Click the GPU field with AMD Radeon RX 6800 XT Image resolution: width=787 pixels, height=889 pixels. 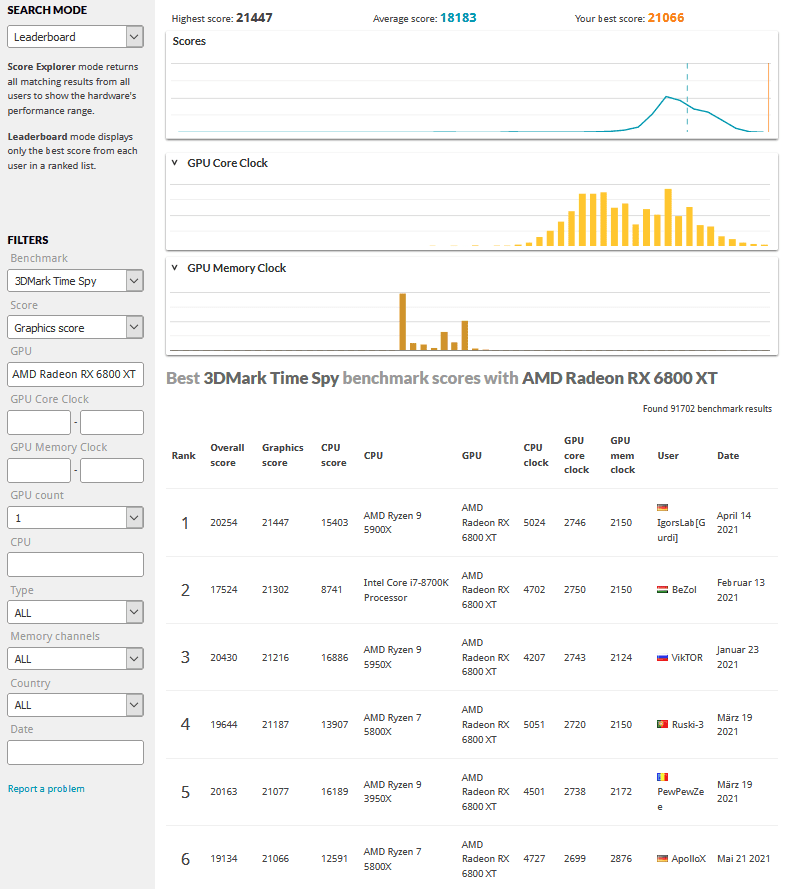(75, 374)
